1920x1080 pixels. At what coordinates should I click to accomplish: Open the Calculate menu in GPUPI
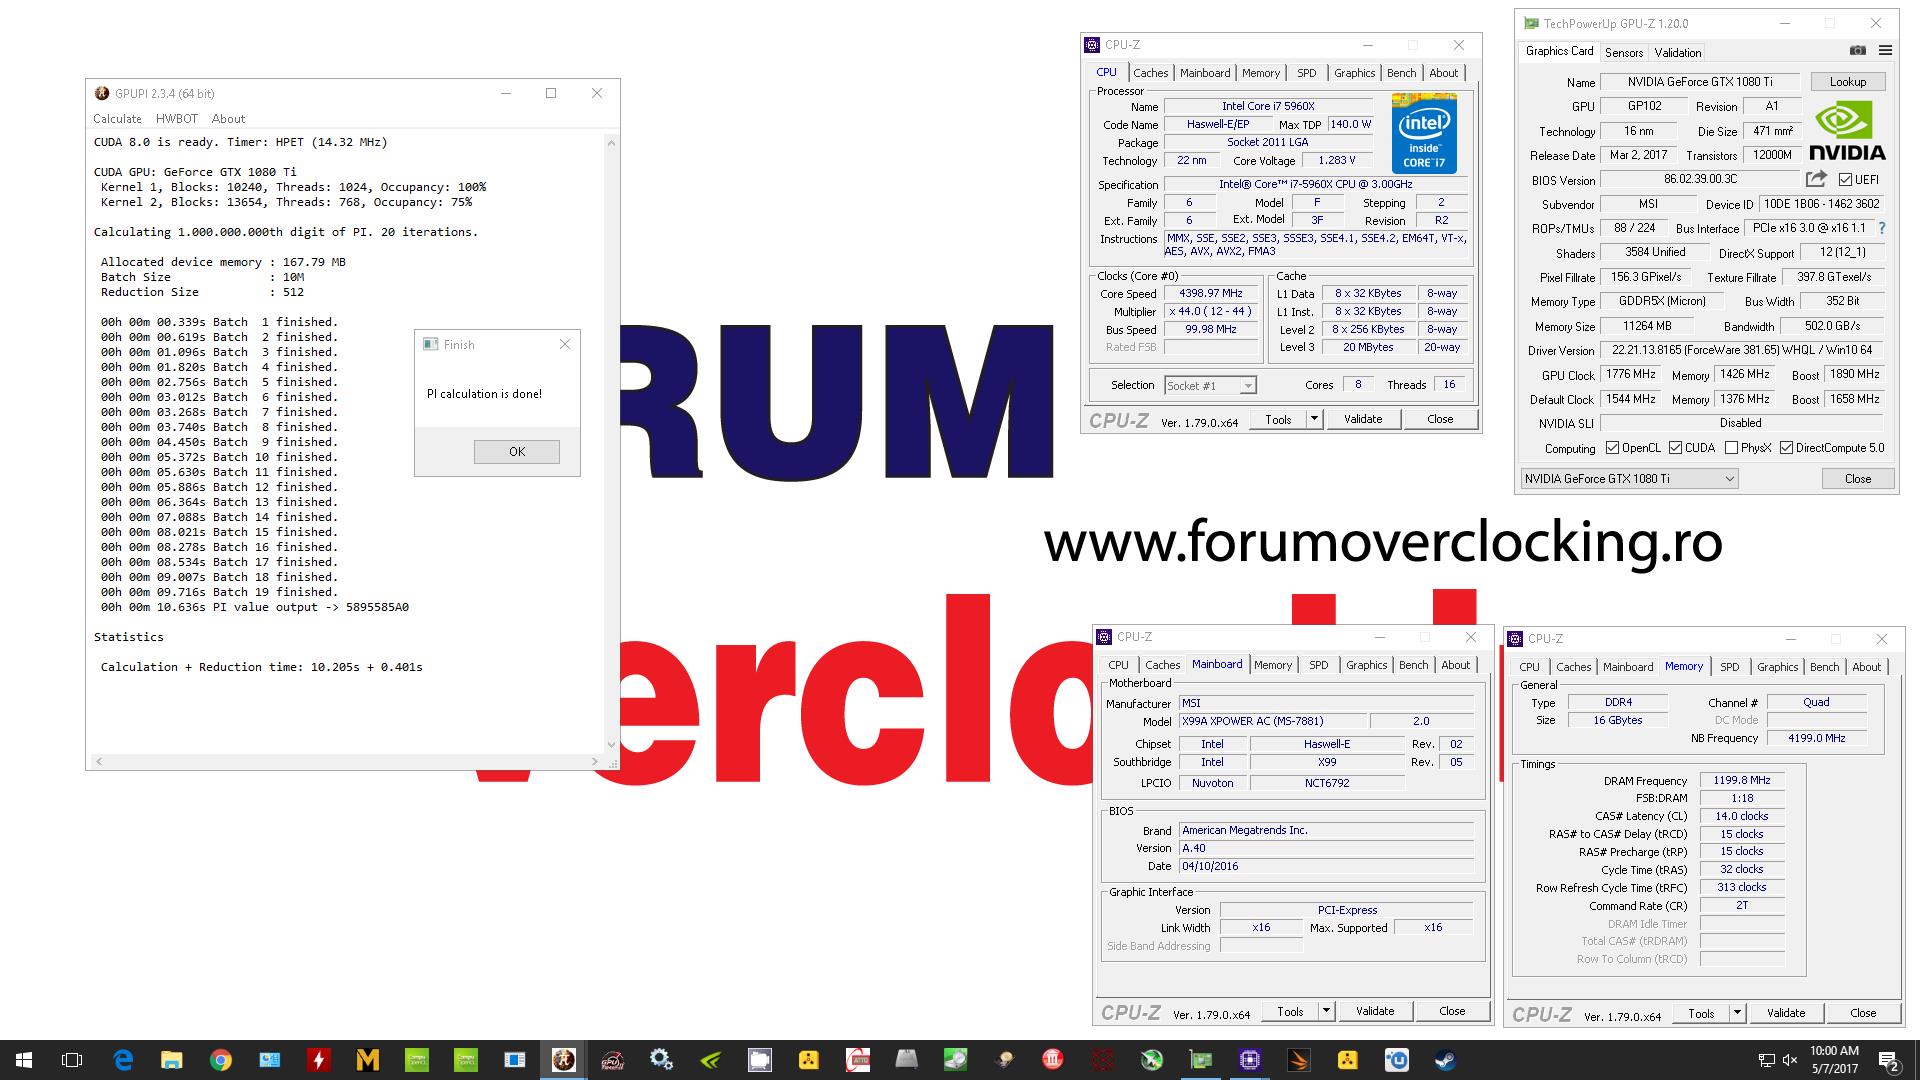pyautogui.click(x=117, y=119)
